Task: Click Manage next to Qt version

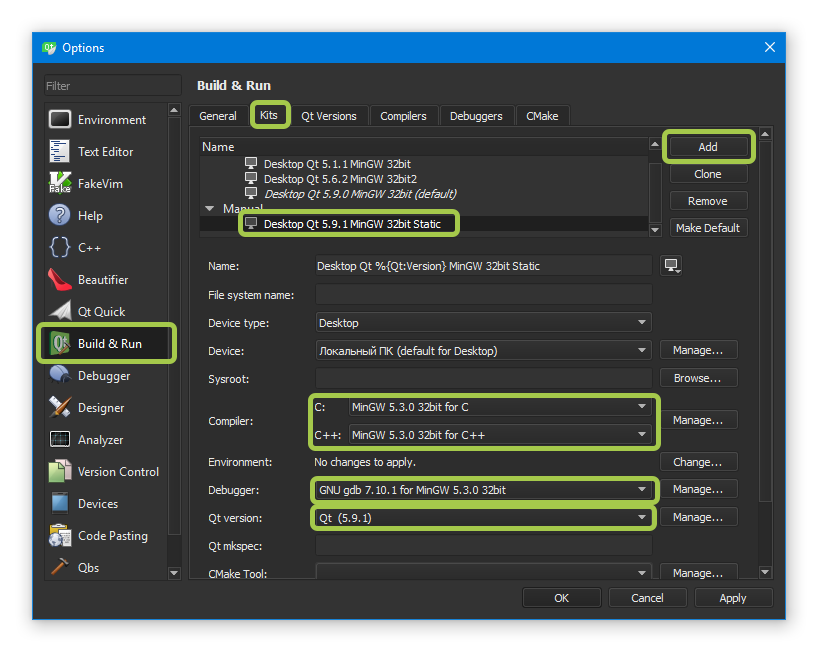Action: (x=698, y=517)
